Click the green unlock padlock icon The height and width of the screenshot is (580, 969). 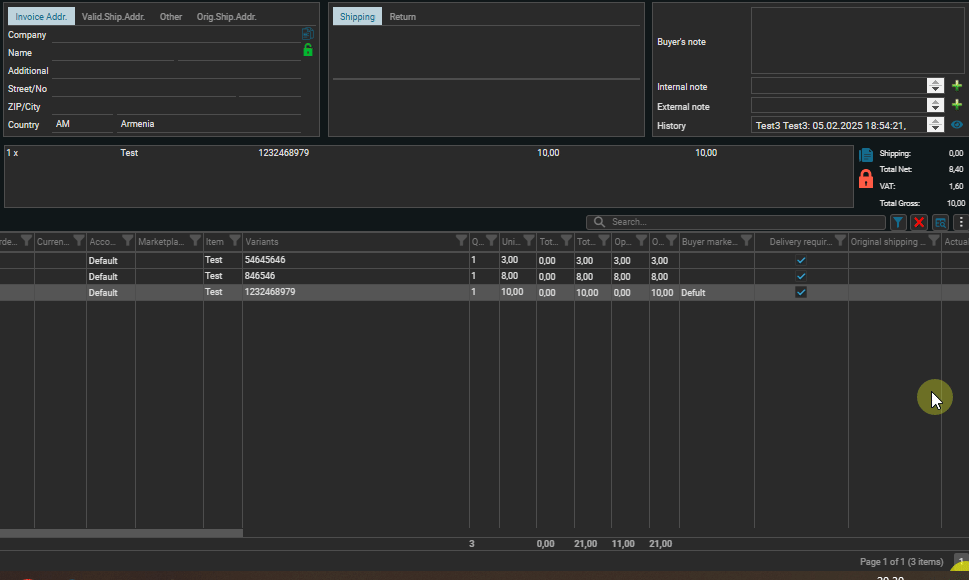[308, 50]
